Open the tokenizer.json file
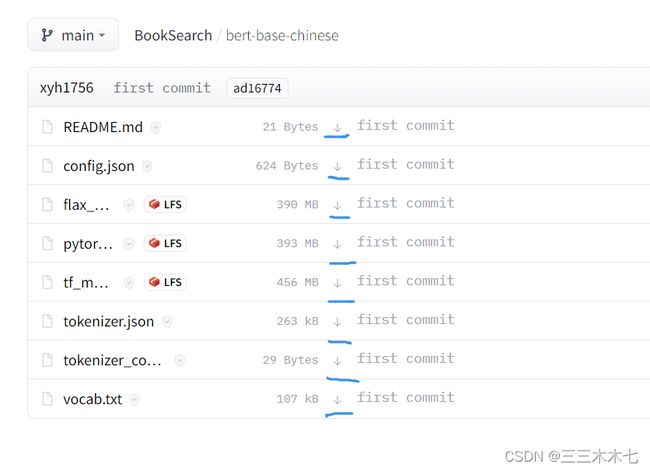 (108, 321)
